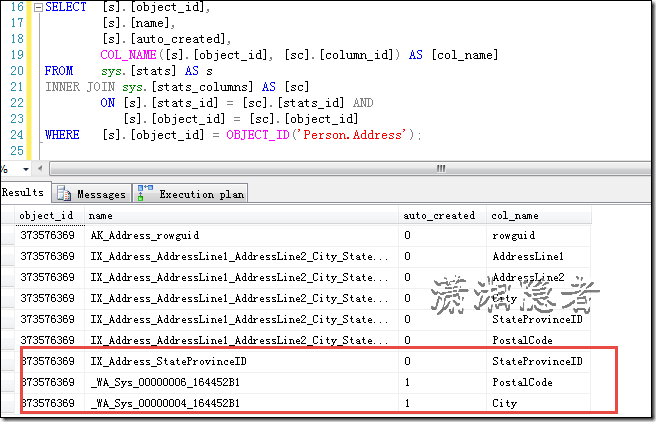
Task: Select the name column header
Action: coord(100,215)
